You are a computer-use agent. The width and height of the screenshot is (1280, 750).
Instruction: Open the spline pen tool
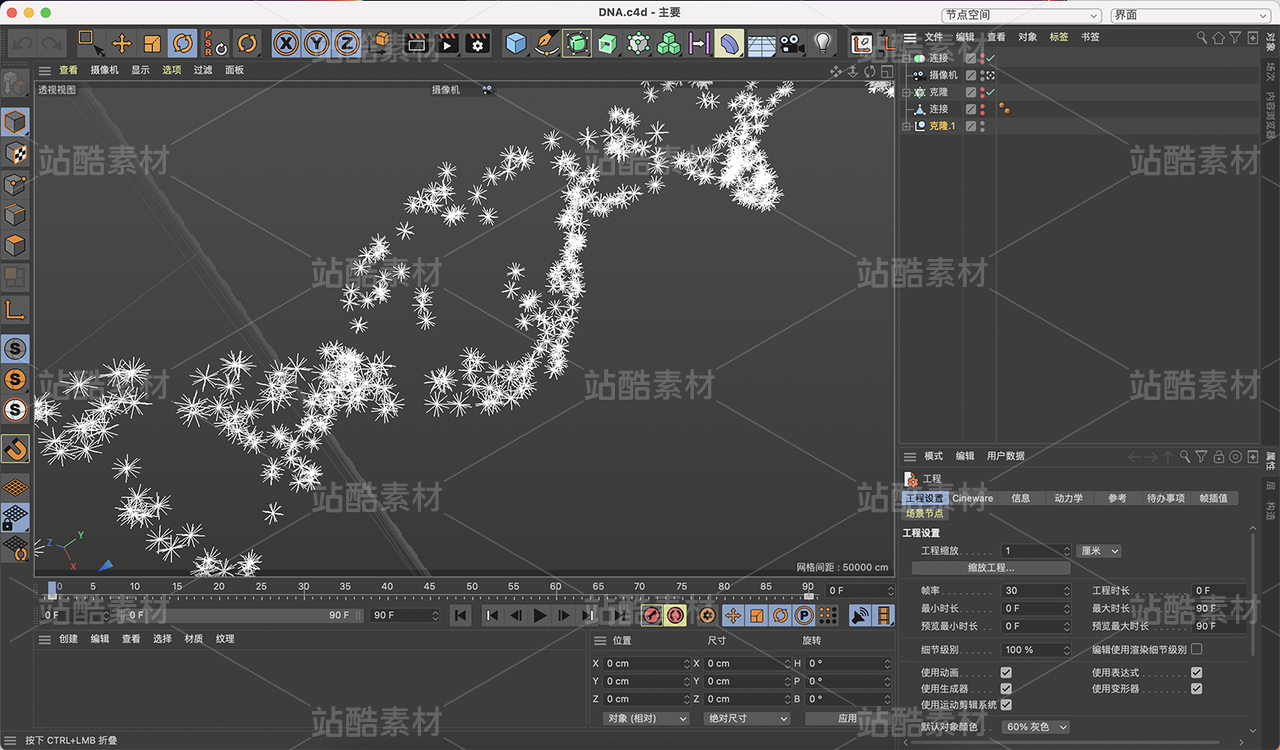(x=546, y=43)
